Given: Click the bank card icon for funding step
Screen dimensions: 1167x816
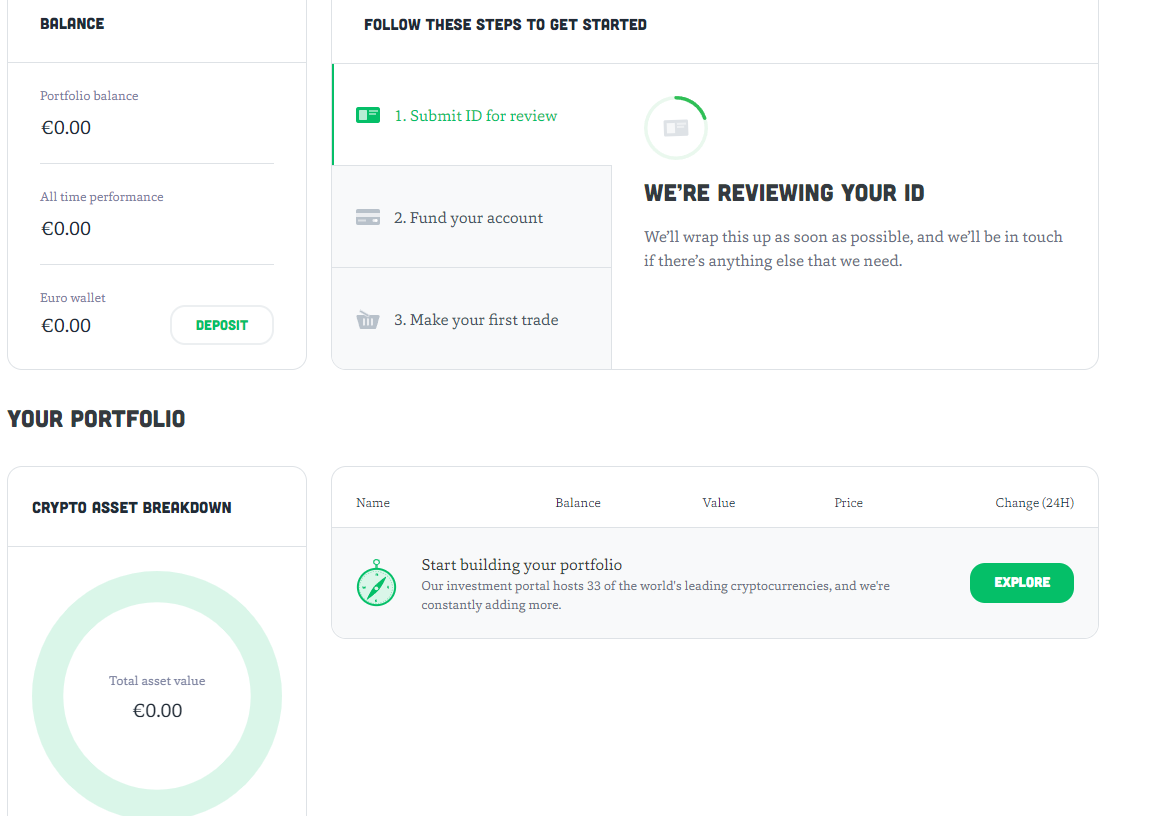Looking at the screenshot, I should click(x=367, y=216).
